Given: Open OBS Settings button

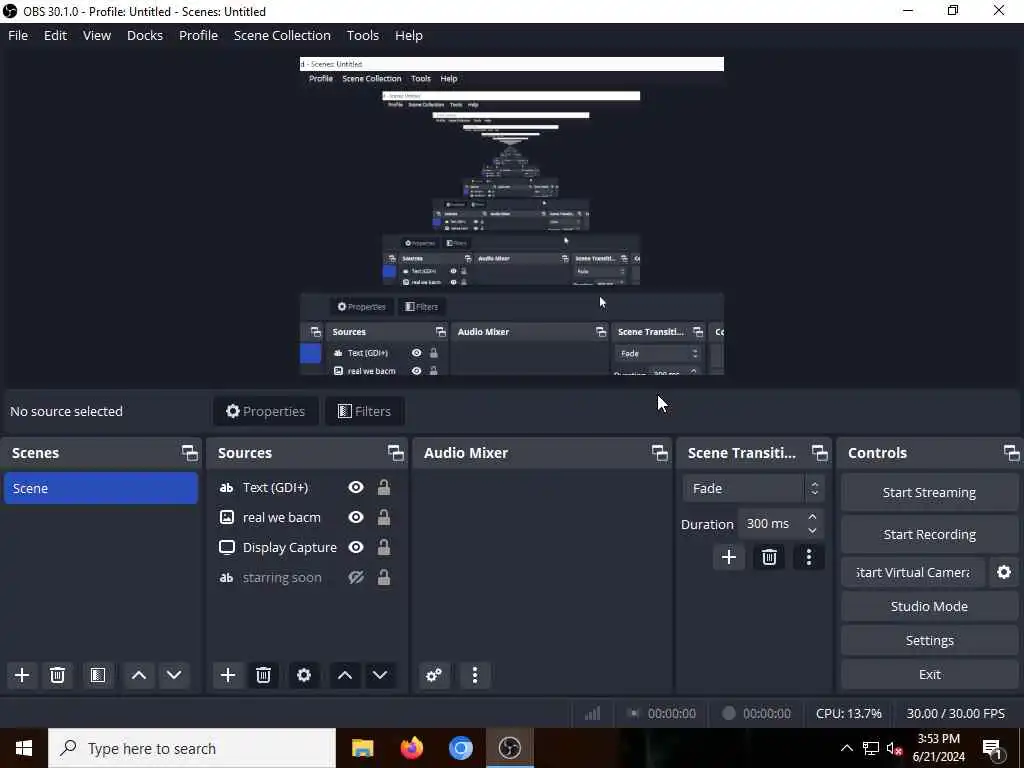Looking at the screenshot, I should pyautogui.click(x=929, y=640).
